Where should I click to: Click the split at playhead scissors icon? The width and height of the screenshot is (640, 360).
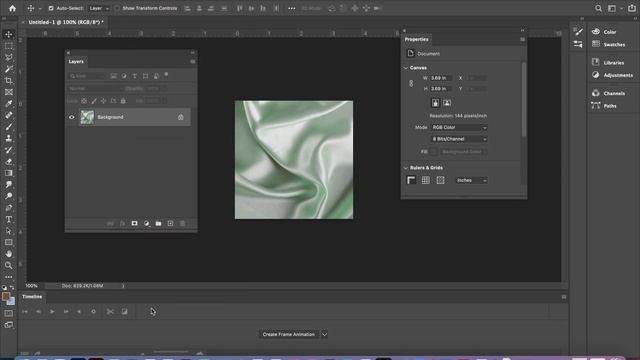[x=110, y=311]
